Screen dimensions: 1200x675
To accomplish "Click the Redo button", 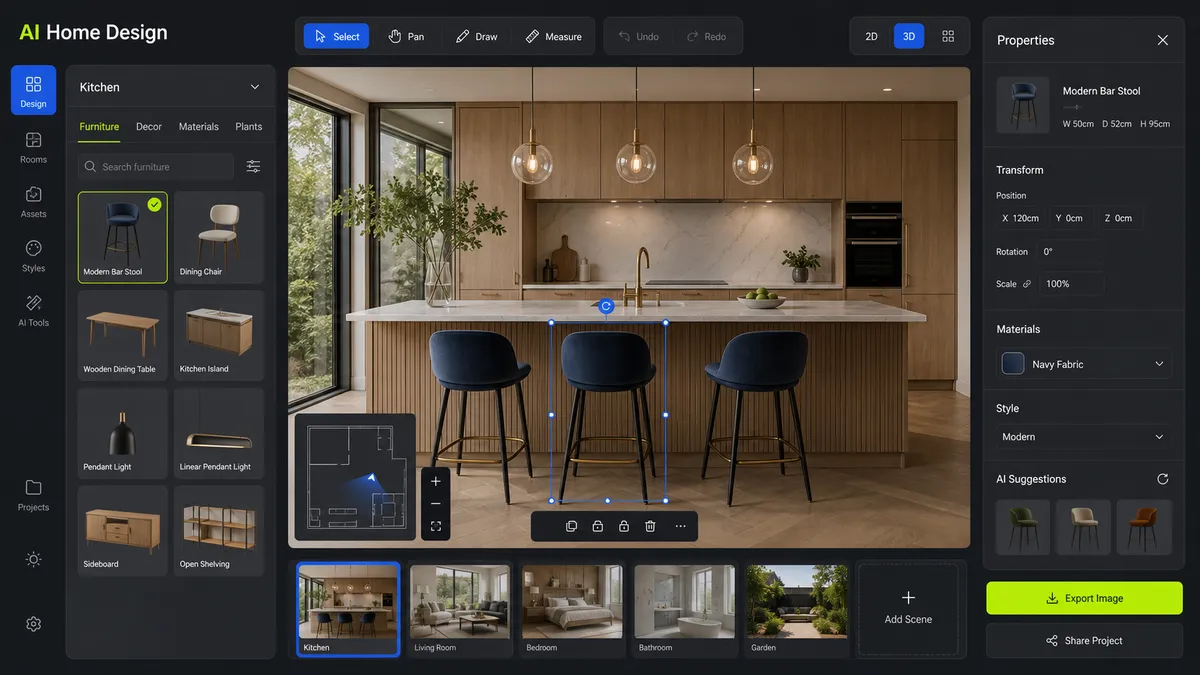I will [x=706, y=36].
